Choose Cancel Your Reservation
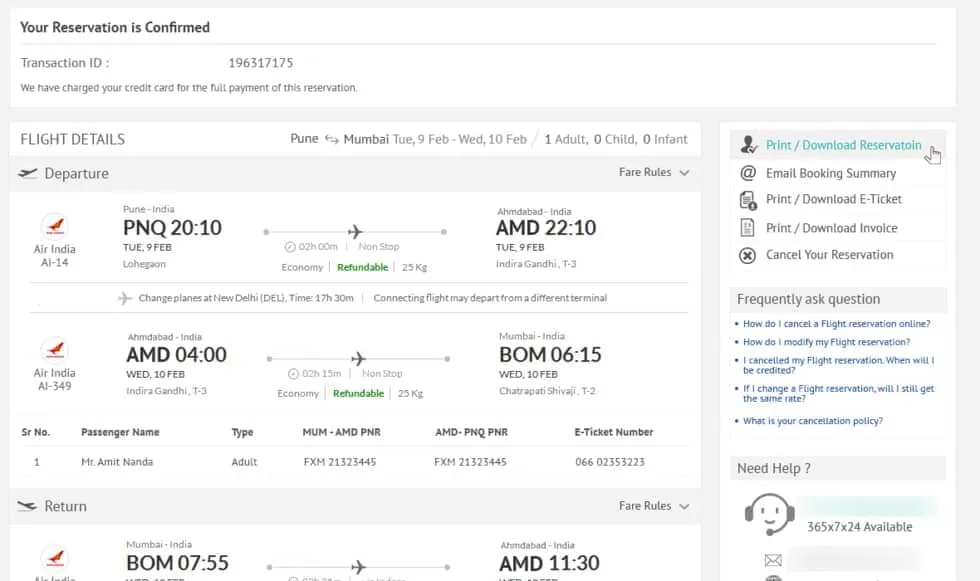Screen dimensions: 980x581 point(829,255)
